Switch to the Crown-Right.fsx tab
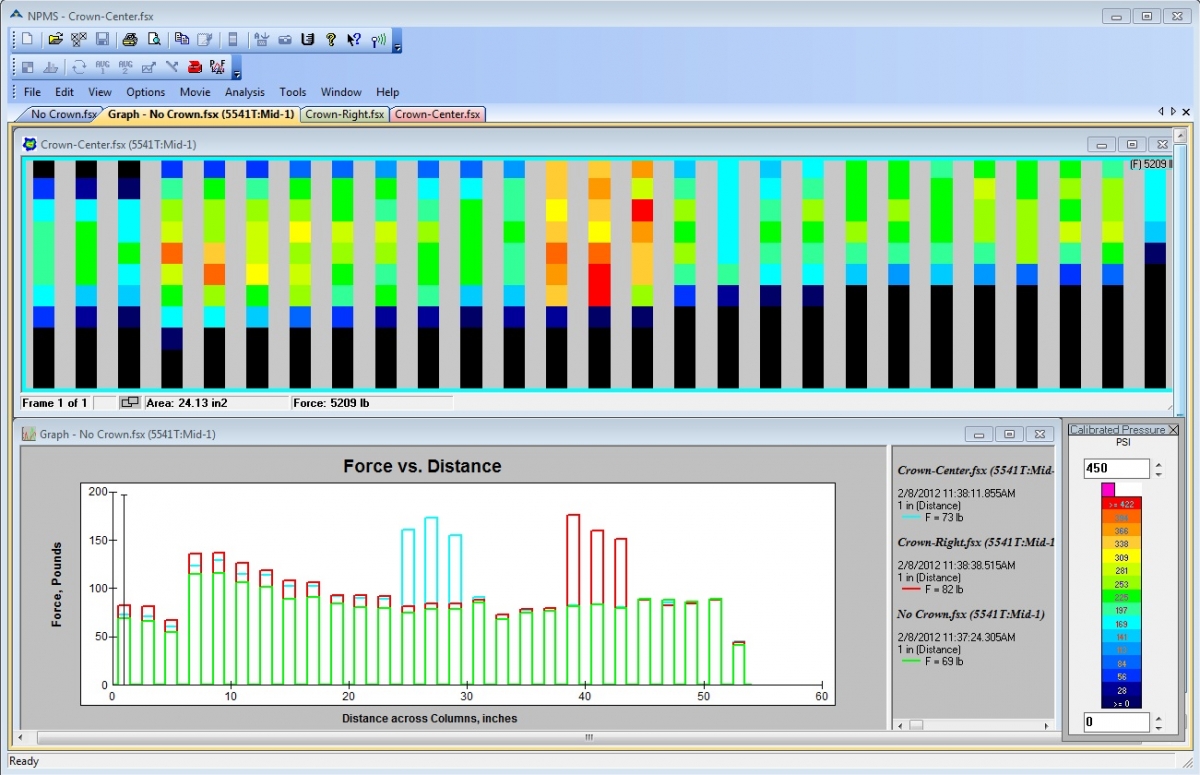 point(344,114)
